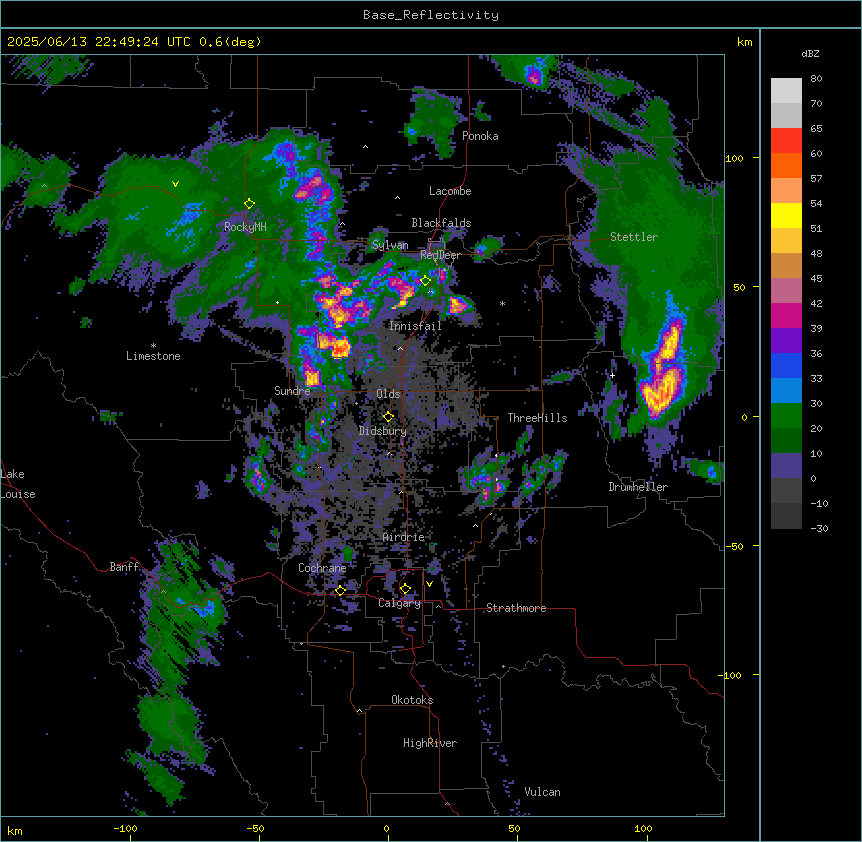Select the Lake Louise label
This screenshot has height=842, width=862.
point(18,484)
